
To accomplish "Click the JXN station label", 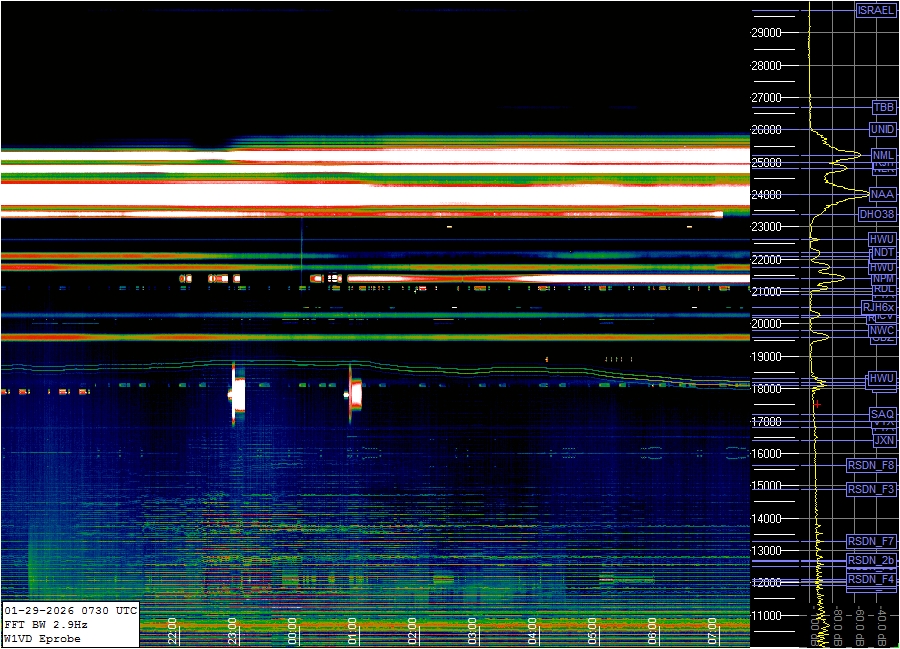I will [x=883, y=440].
